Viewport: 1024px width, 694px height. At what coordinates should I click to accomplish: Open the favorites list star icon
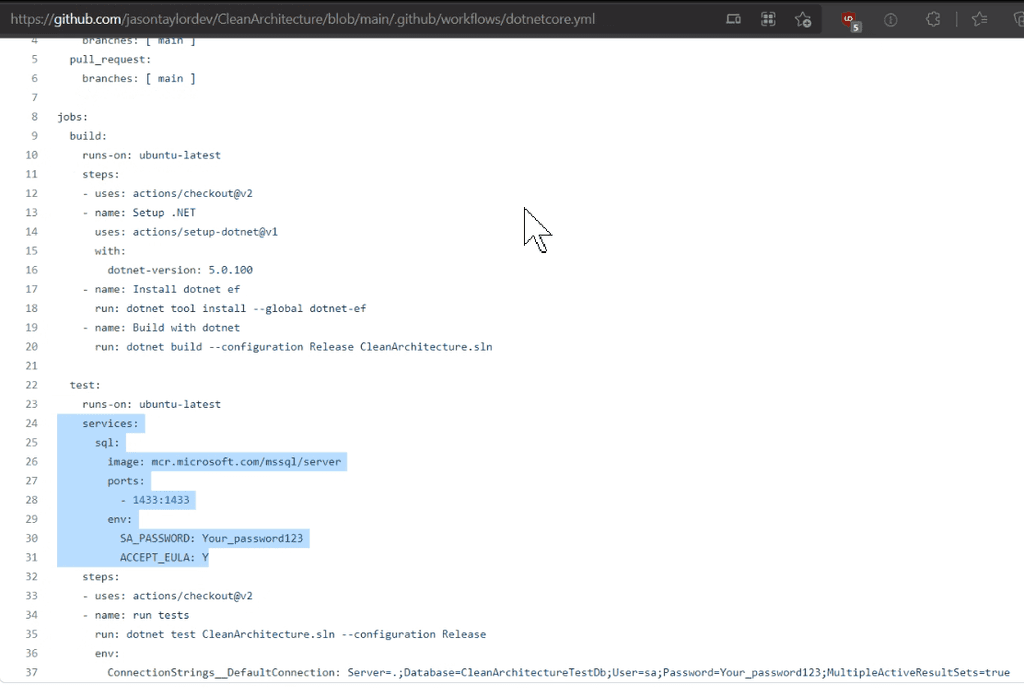(979, 19)
